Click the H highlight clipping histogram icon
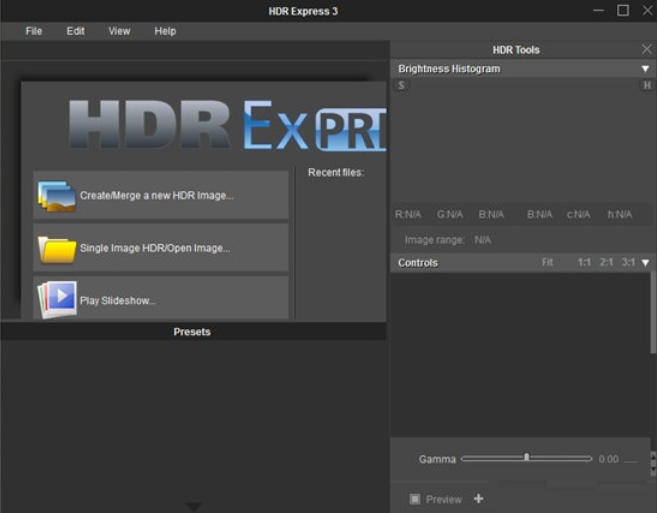The height and width of the screenshot is (513, 657). click(x=646, y=86)
